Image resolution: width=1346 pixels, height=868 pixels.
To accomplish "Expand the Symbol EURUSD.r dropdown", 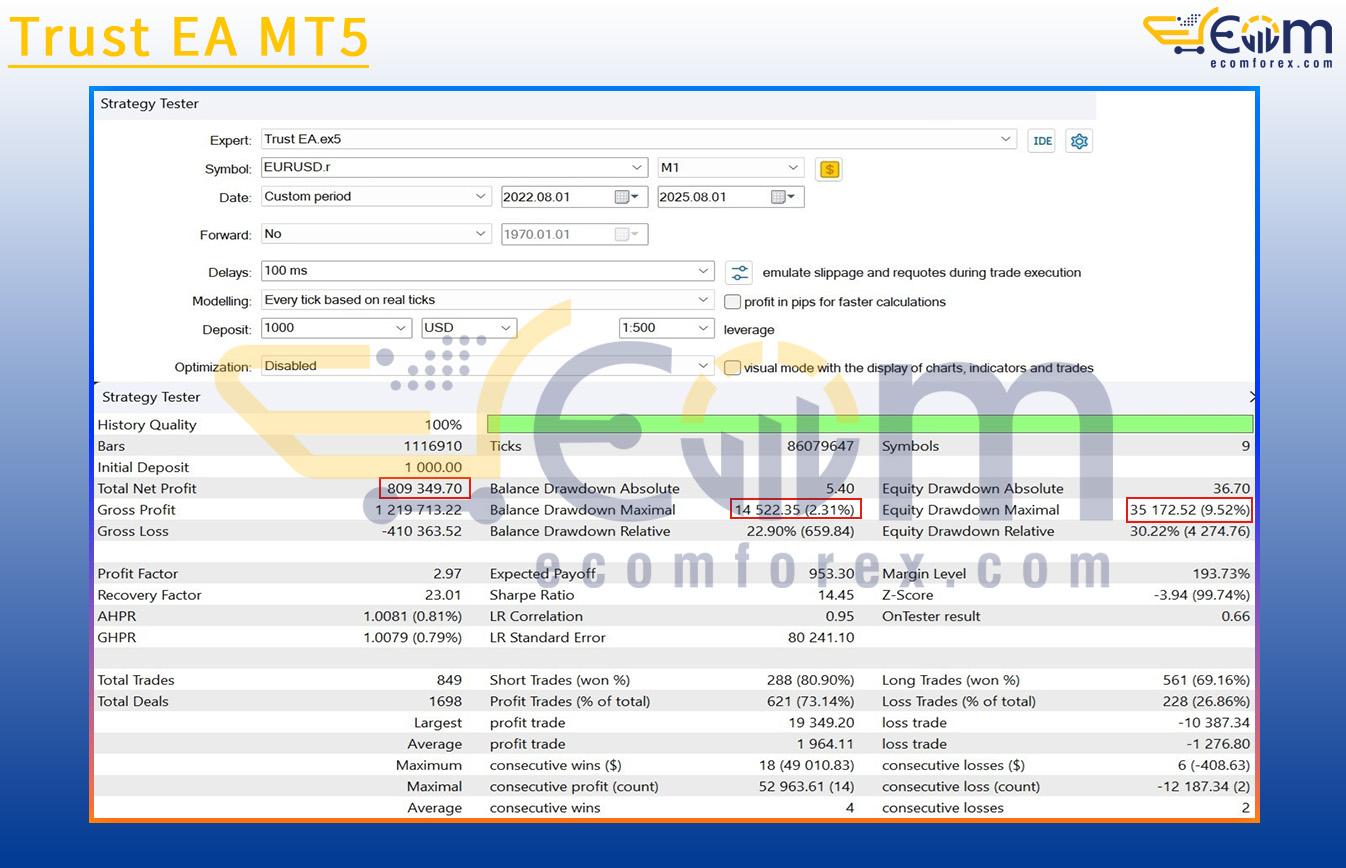I will [x=637, y=168].
